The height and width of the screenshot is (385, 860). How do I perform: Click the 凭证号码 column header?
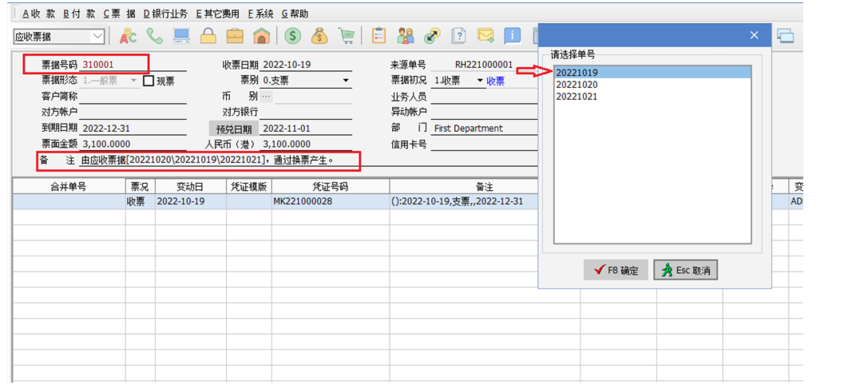tap(330, 186)
